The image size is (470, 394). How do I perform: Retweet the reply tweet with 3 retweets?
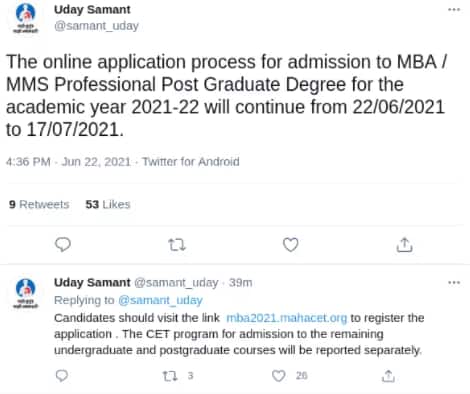click(170, 376)
